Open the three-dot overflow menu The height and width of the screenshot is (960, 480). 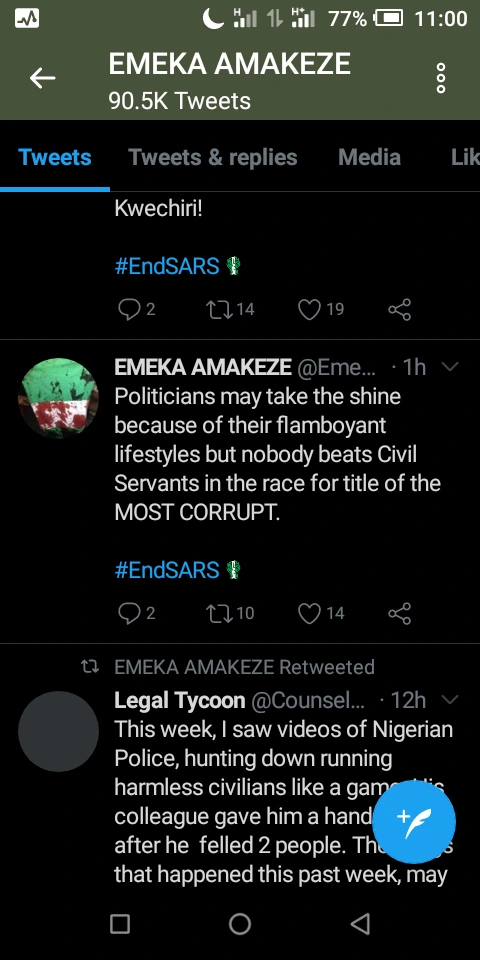pos(440,78)
